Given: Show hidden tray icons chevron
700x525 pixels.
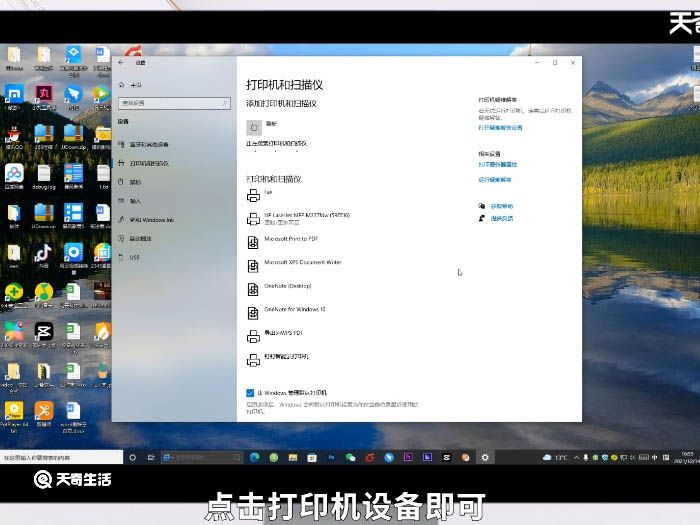Looking at the screenshot, I should click(576, 458).
